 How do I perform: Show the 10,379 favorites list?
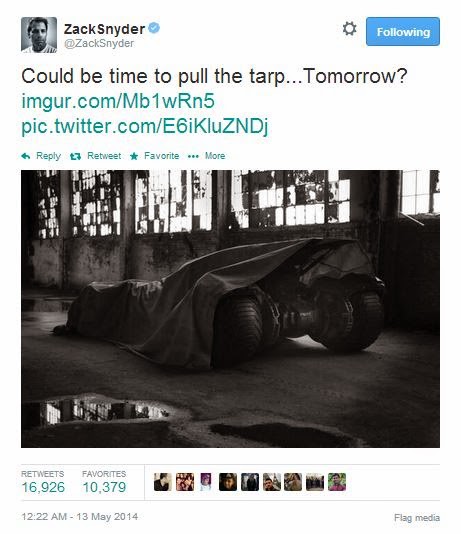[x=104, y=483]
